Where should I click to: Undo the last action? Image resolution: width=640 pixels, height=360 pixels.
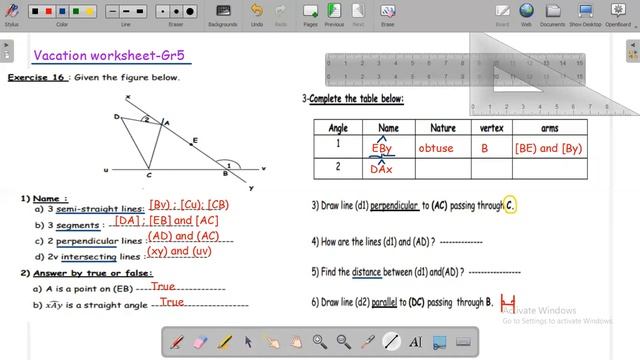(257, 15)
